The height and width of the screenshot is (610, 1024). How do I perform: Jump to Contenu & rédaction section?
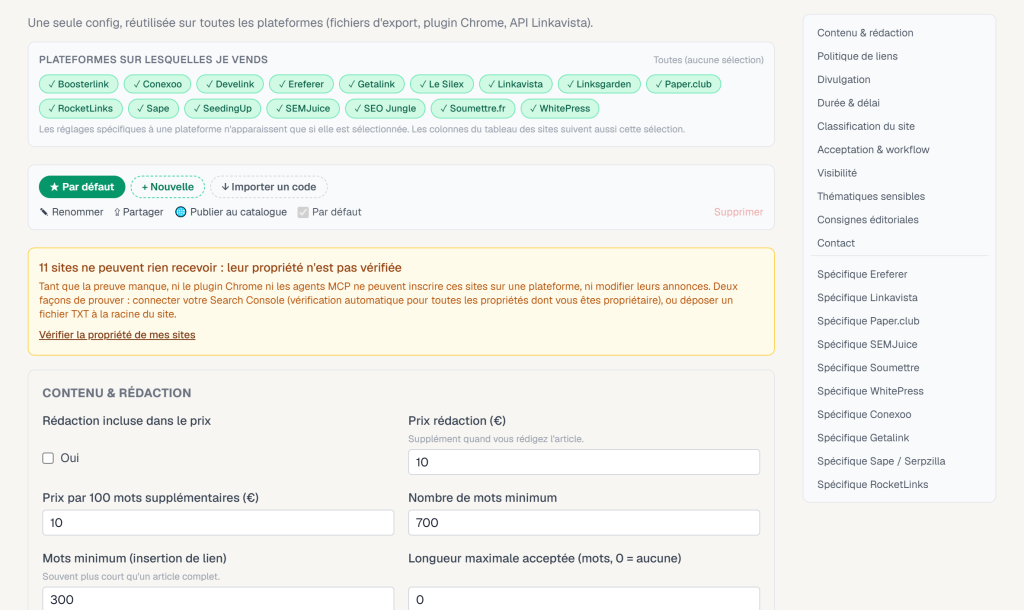(865, 33)
